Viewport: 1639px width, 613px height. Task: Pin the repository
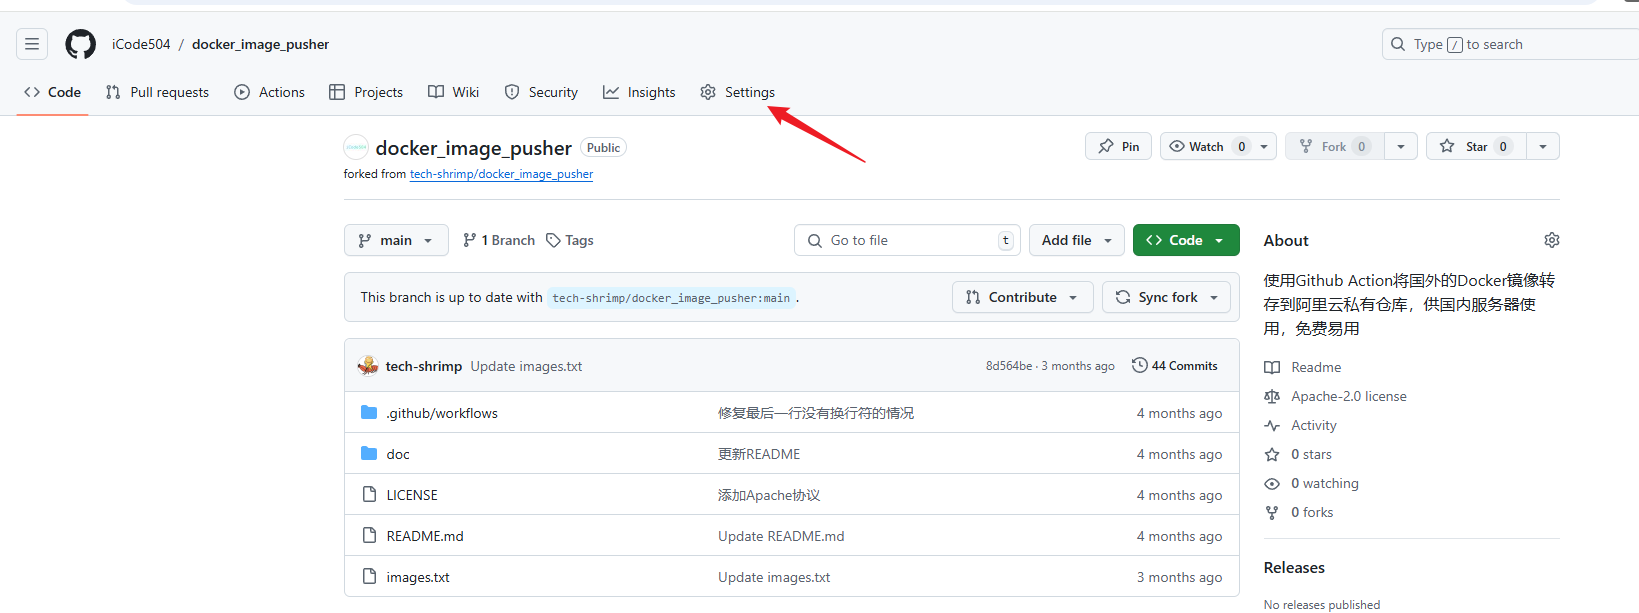click(x=1118, y=146)
